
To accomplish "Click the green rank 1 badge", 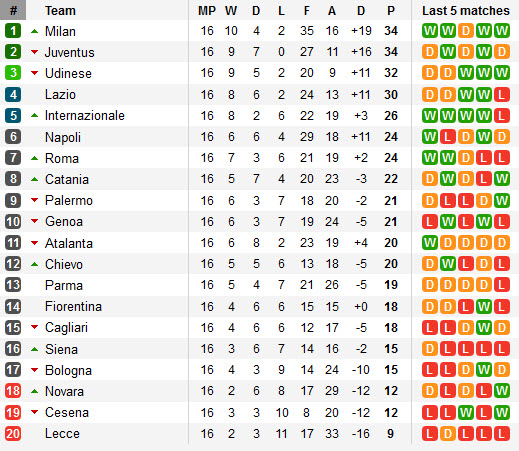I will pos(13,31).
